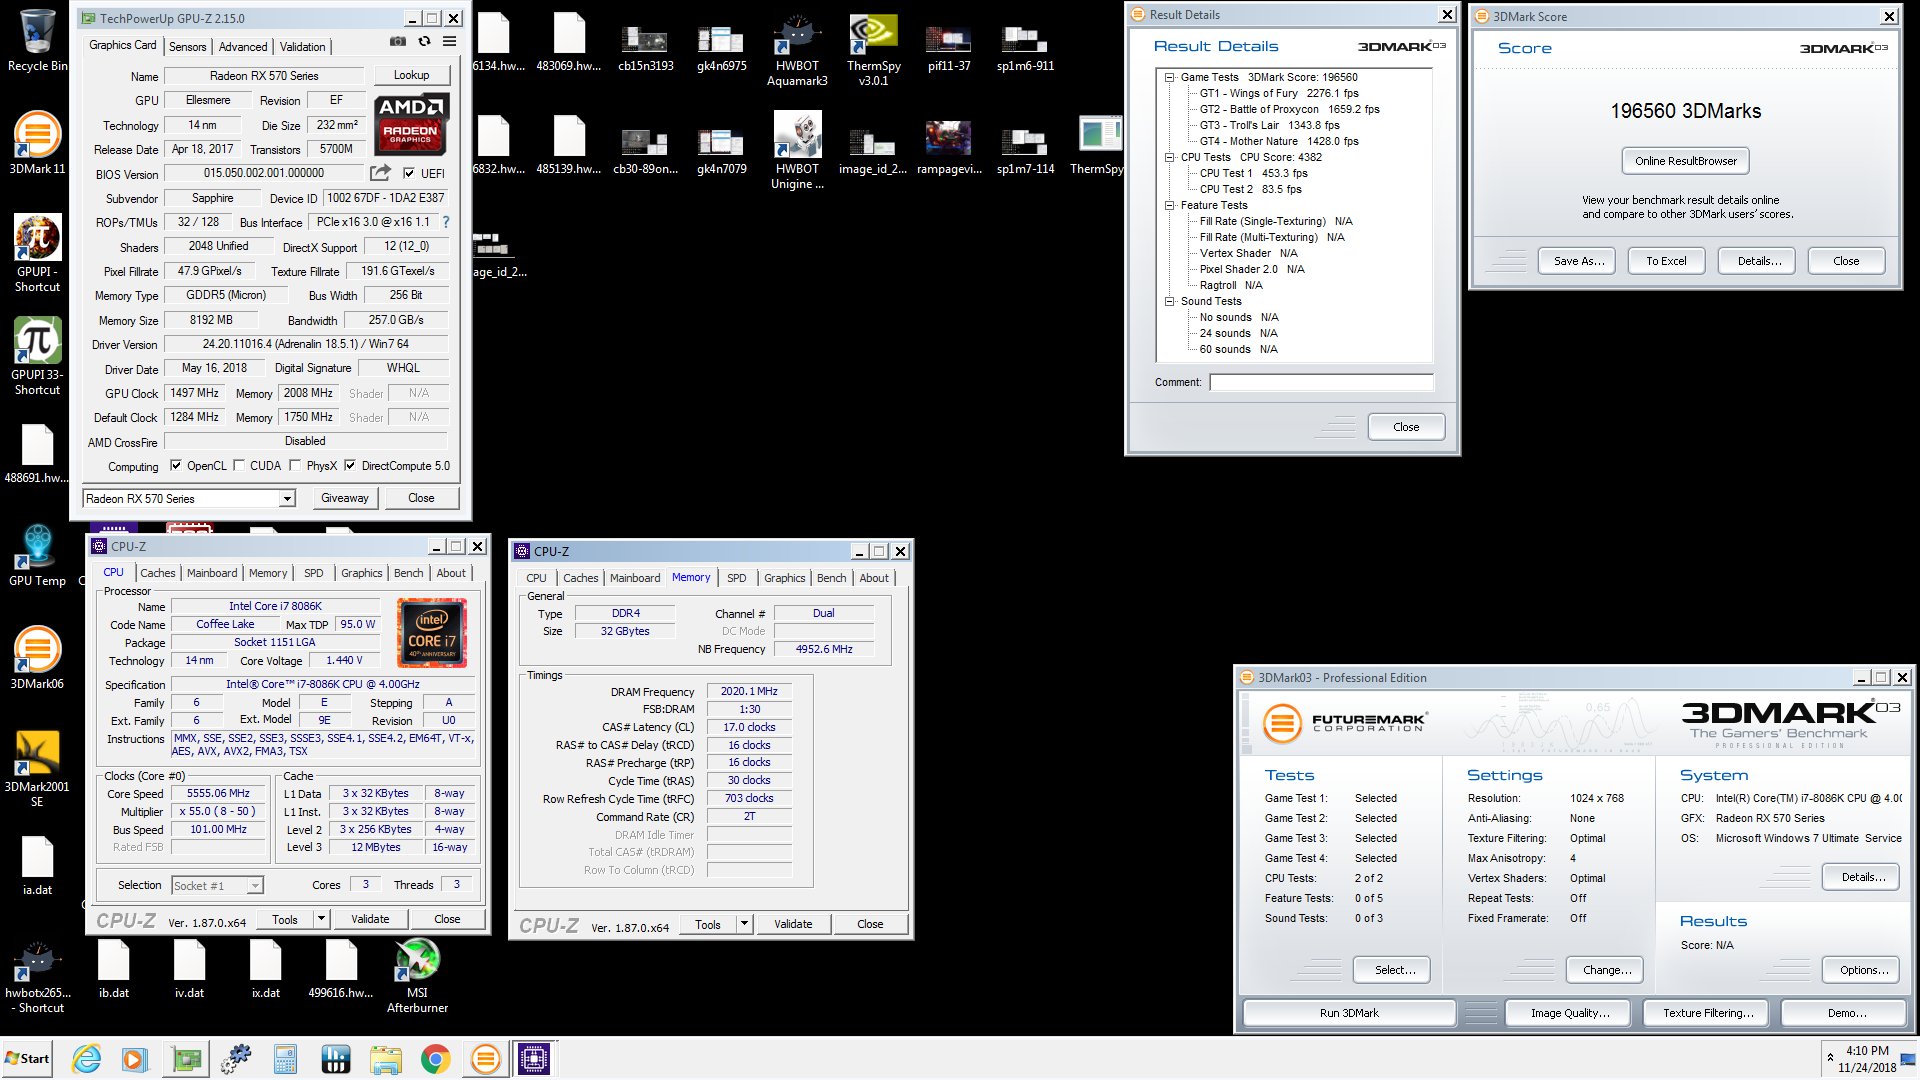Select GT1 - Wings of Fury result row

pos(1279,93)
